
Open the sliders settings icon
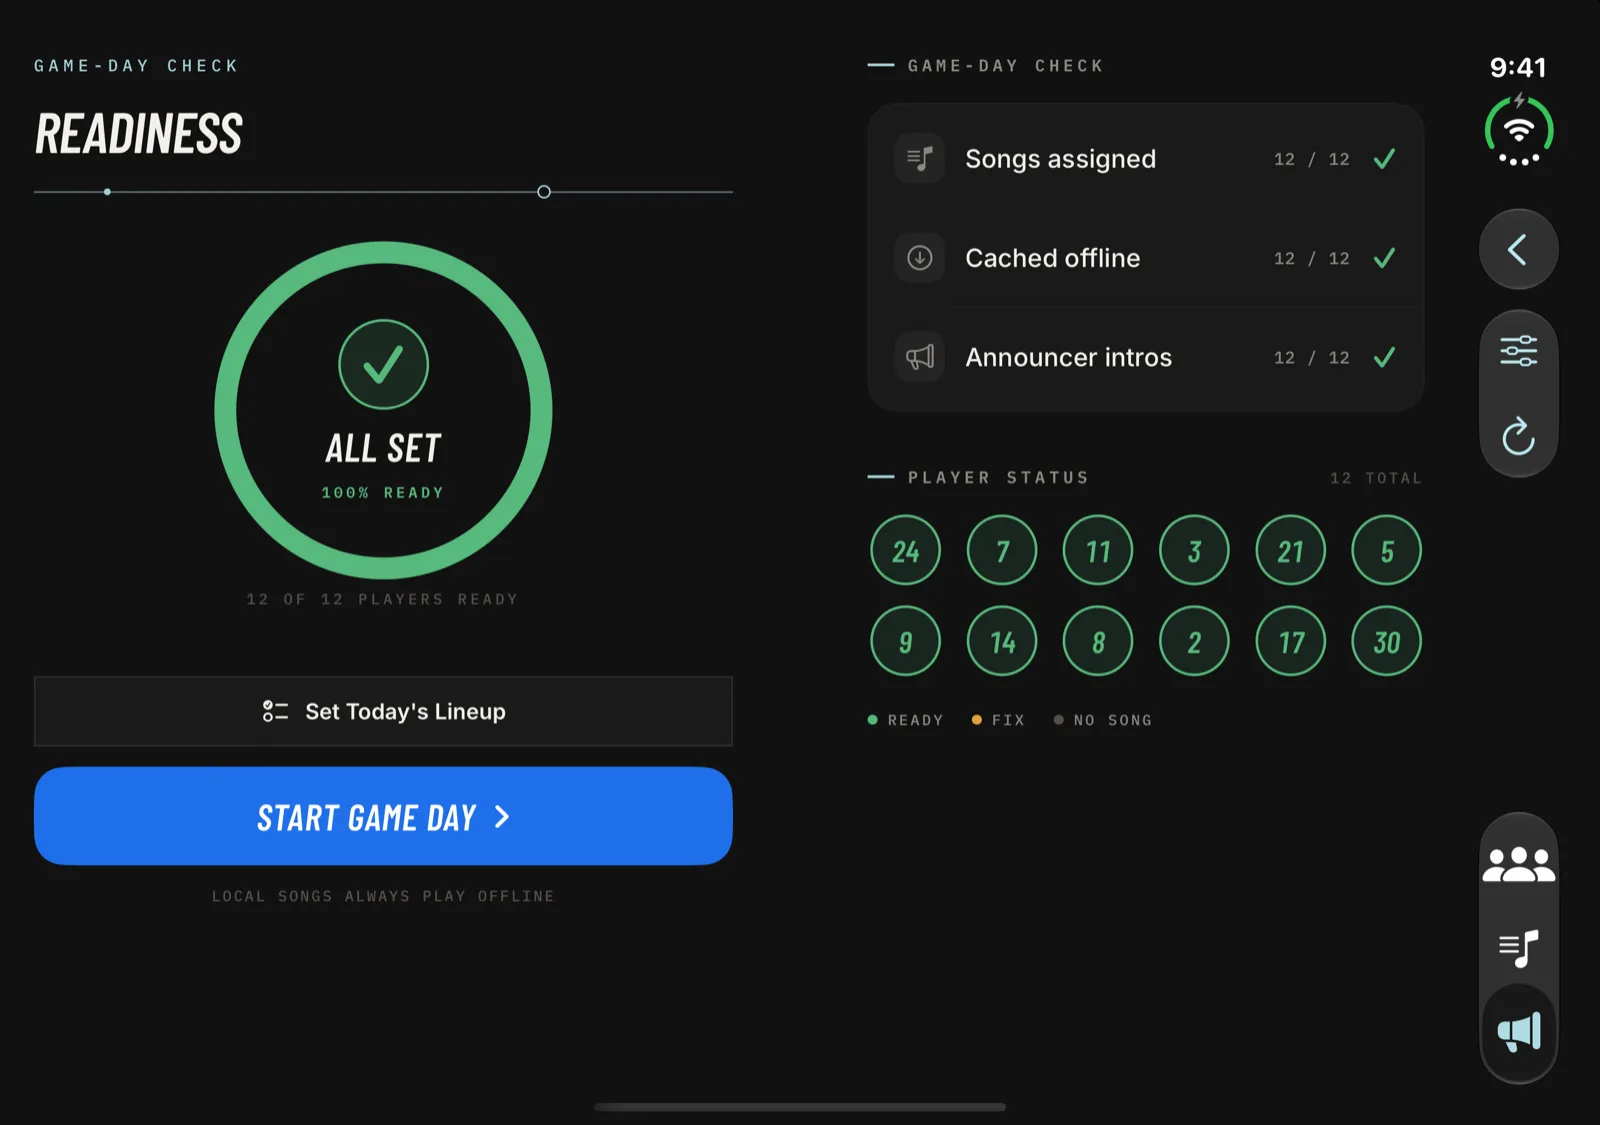1518,351
